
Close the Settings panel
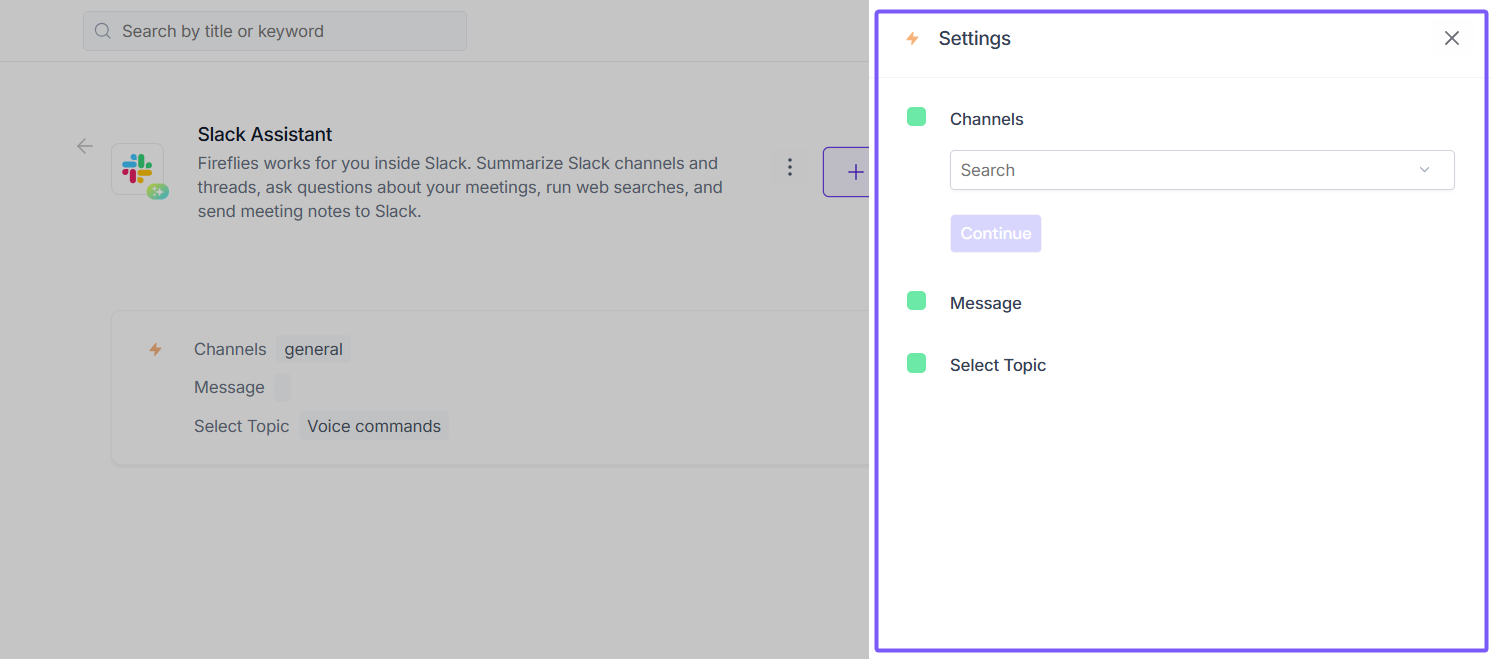1451,38
